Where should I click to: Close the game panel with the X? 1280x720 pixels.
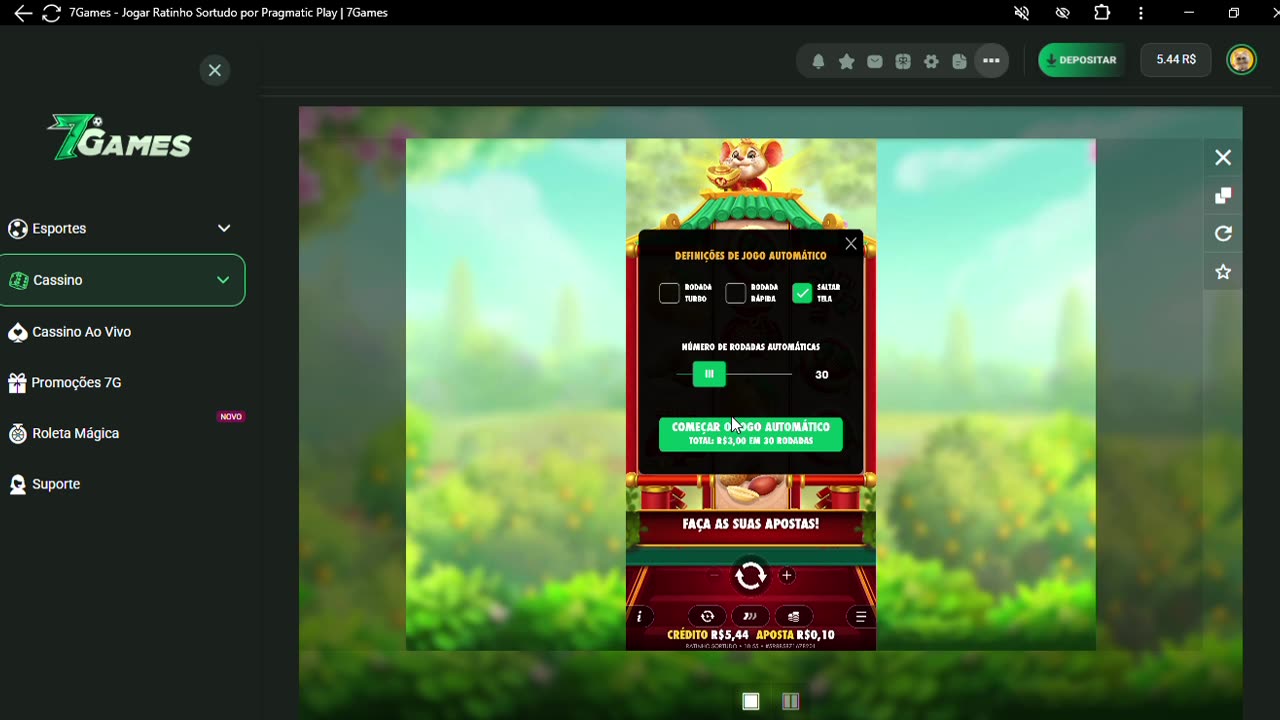point(1223,158)
